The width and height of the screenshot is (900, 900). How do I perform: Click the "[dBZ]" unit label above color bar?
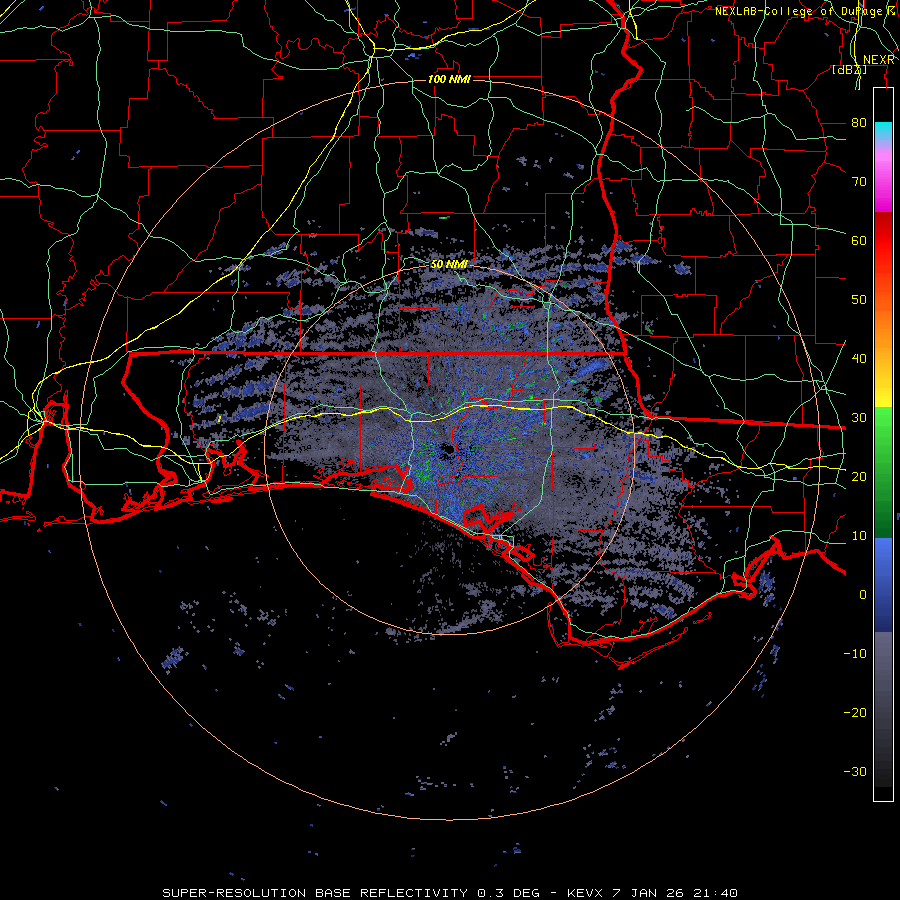pos(849,70)
